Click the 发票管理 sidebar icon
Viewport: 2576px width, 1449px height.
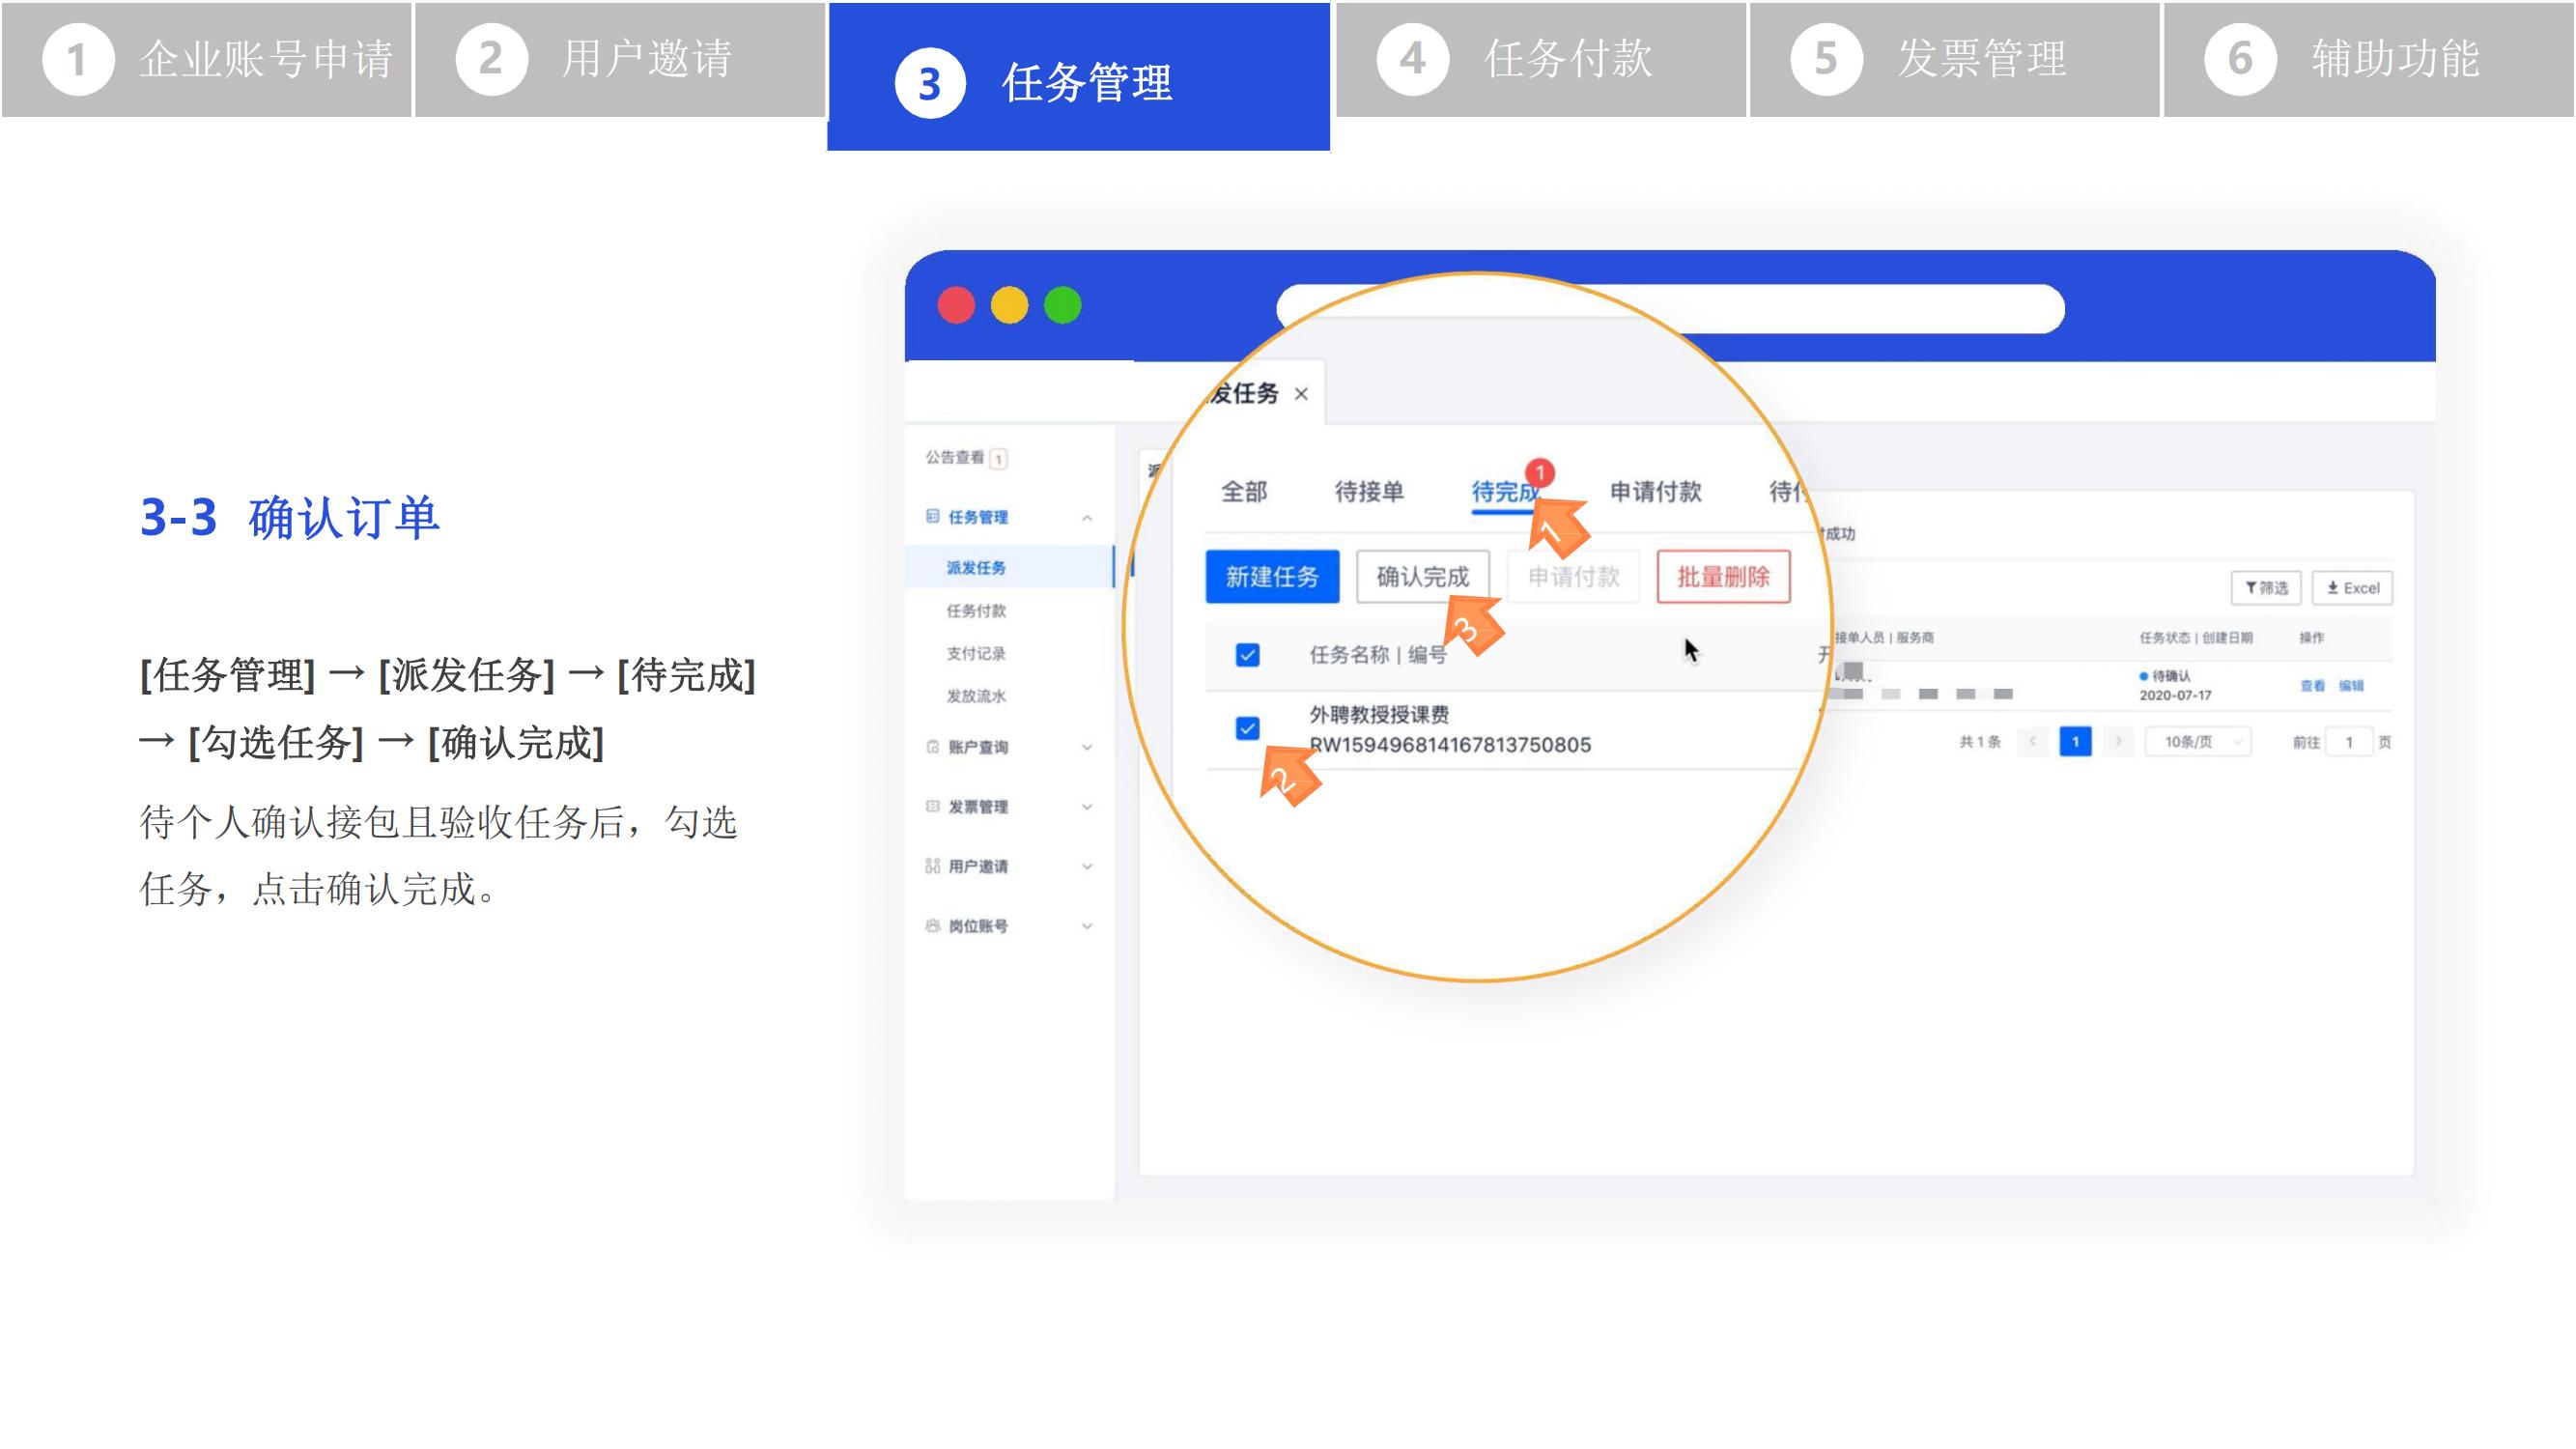click(932, 806)
